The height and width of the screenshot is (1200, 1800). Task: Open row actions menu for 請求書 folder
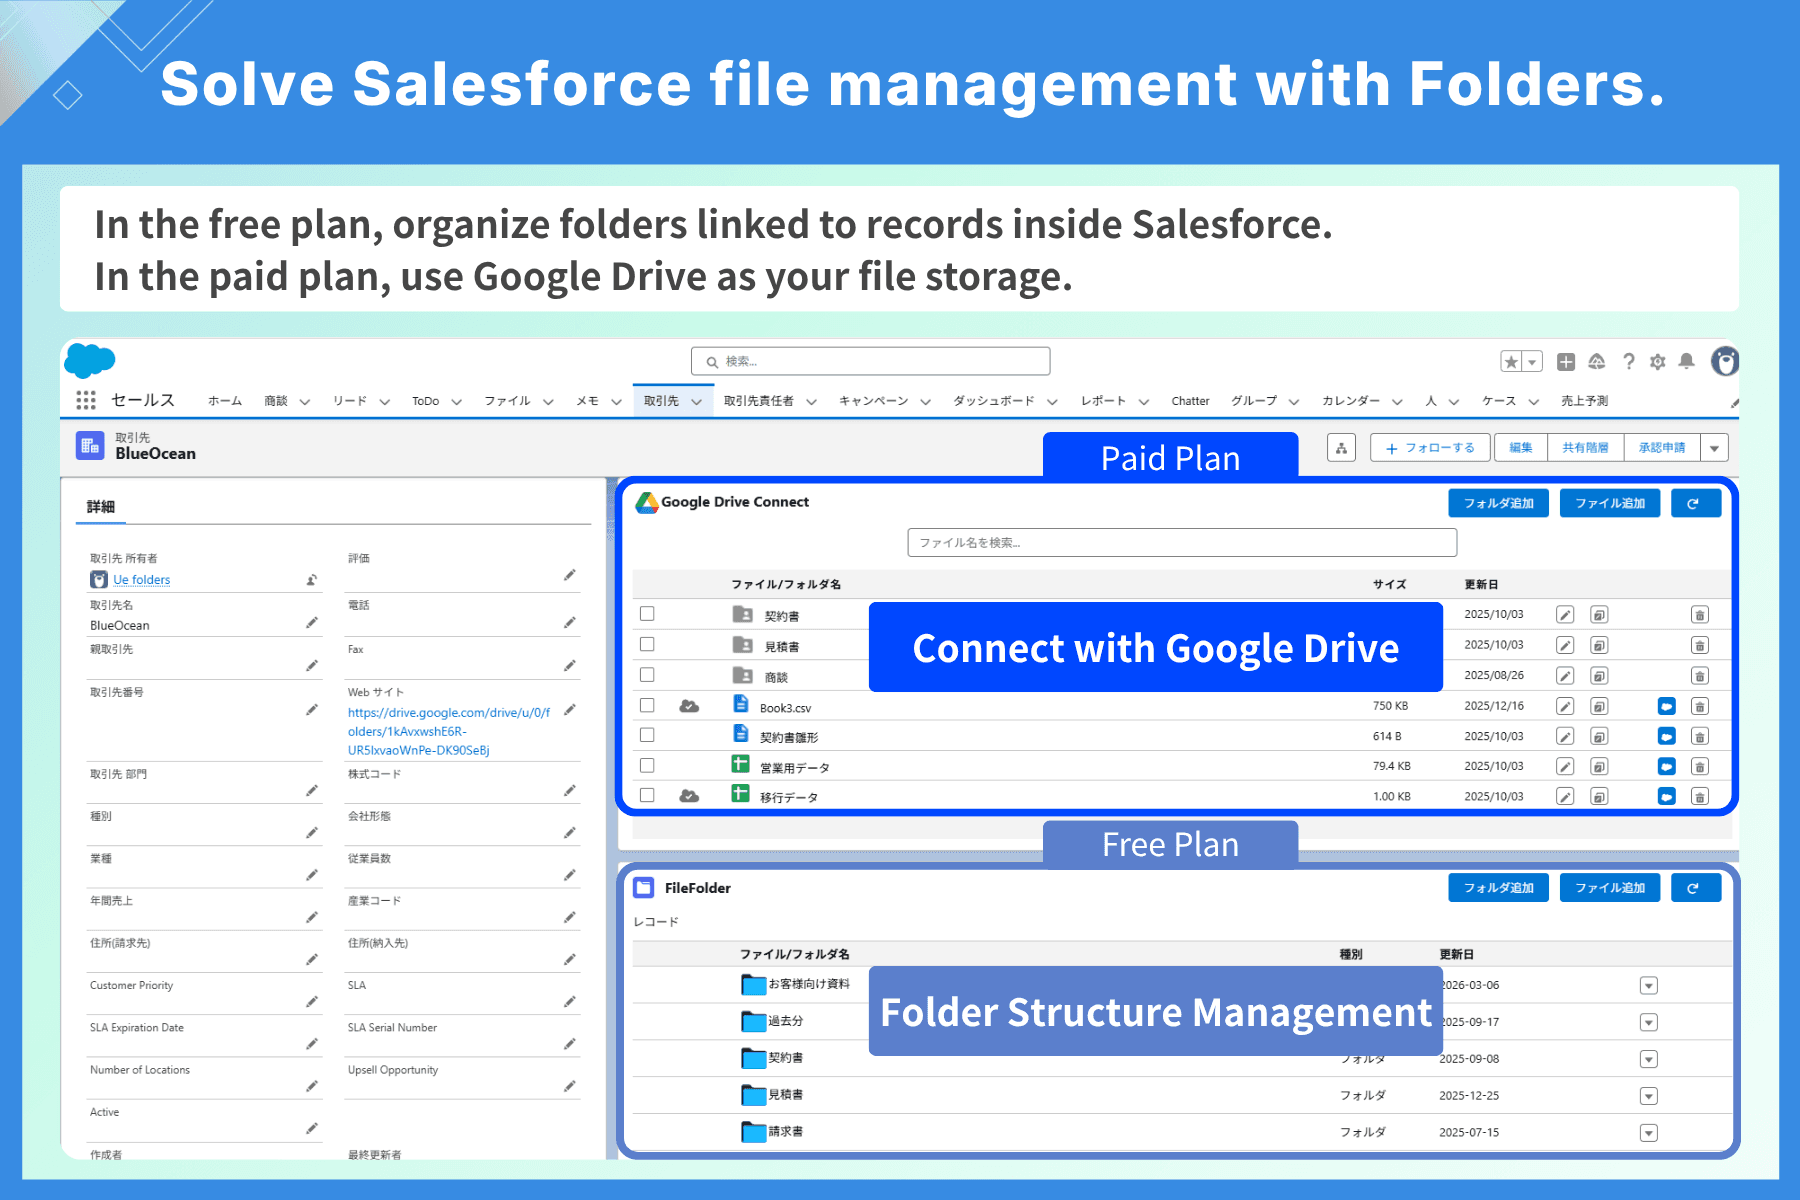[x=1649, y=1133]
